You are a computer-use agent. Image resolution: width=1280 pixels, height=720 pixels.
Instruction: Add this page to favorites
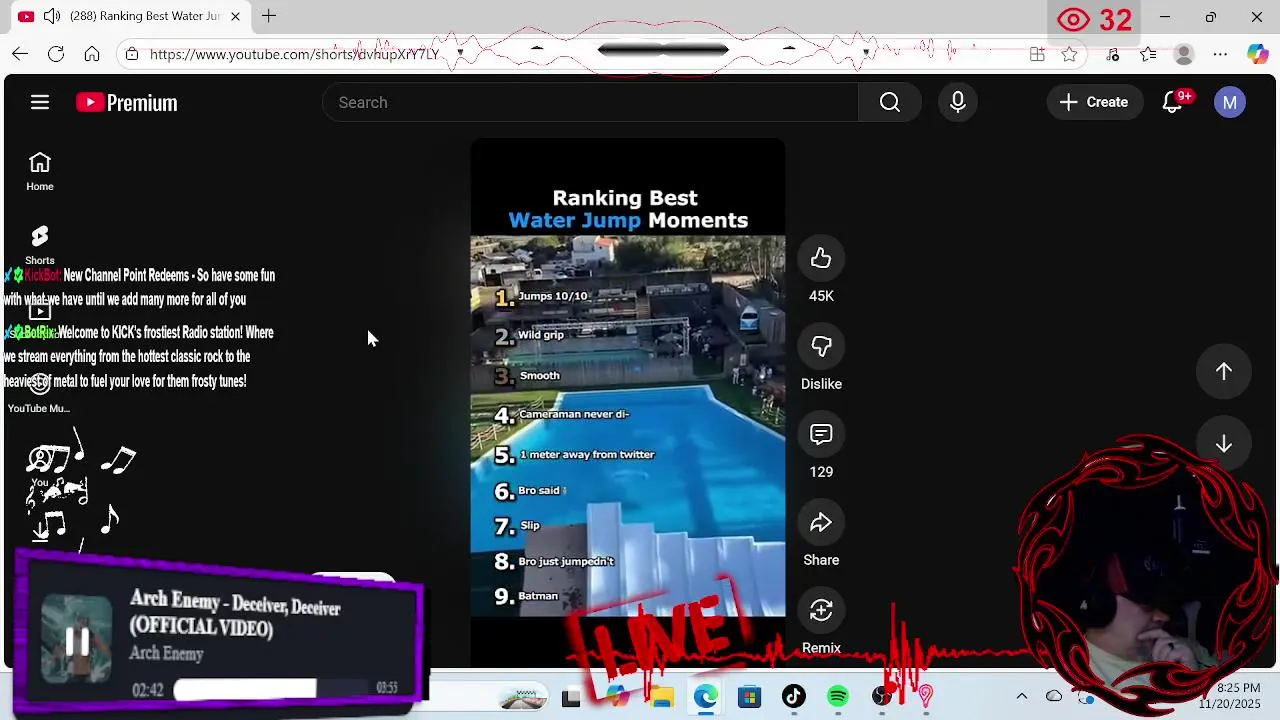click(x=1070, y=54)
